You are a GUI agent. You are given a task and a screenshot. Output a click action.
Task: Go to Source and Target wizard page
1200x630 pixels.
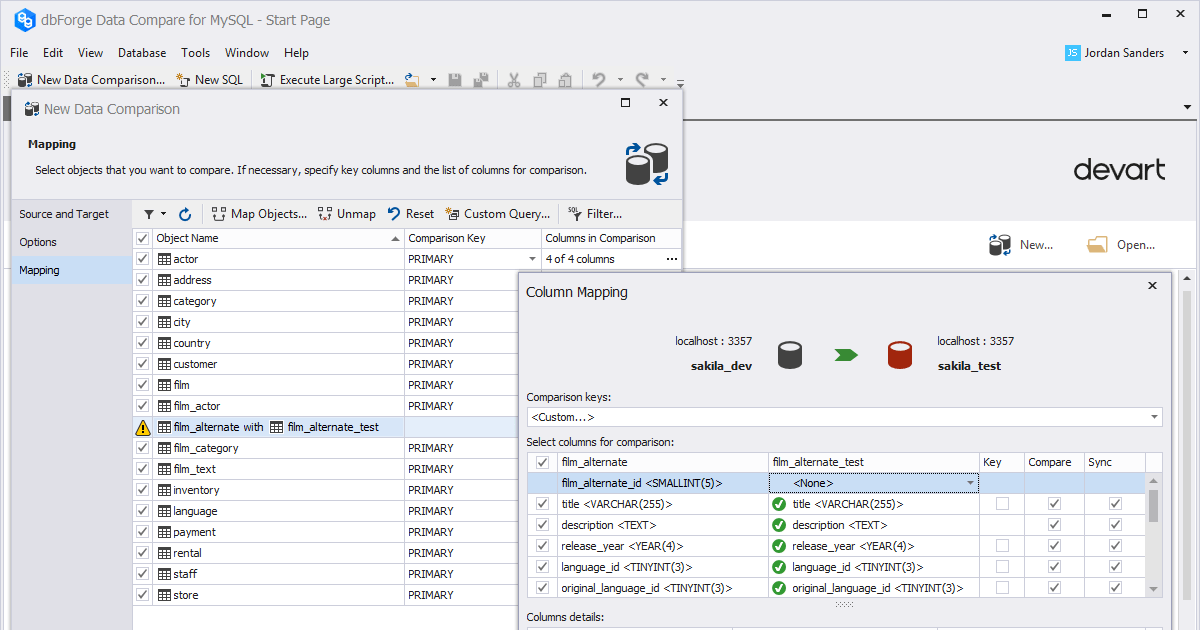tap(71, 214)
